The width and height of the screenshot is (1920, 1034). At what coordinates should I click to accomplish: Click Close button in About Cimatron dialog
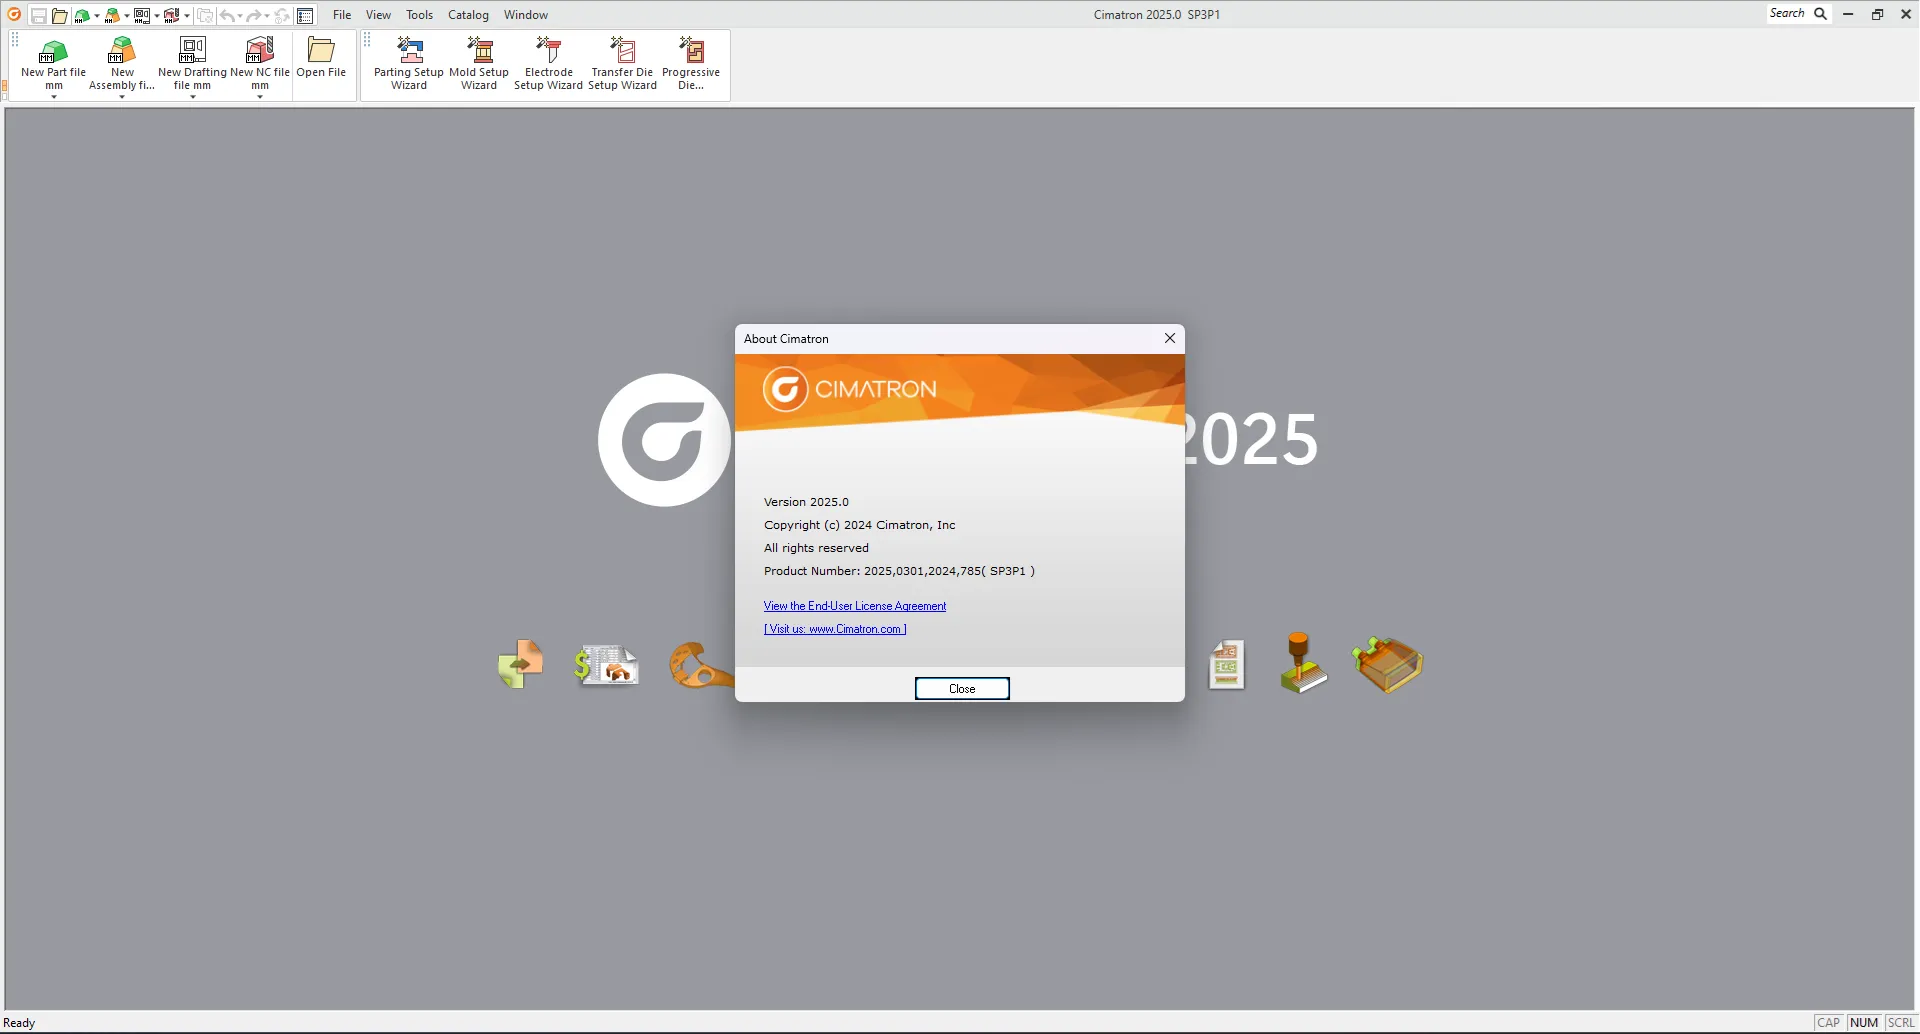pos(962,689)
